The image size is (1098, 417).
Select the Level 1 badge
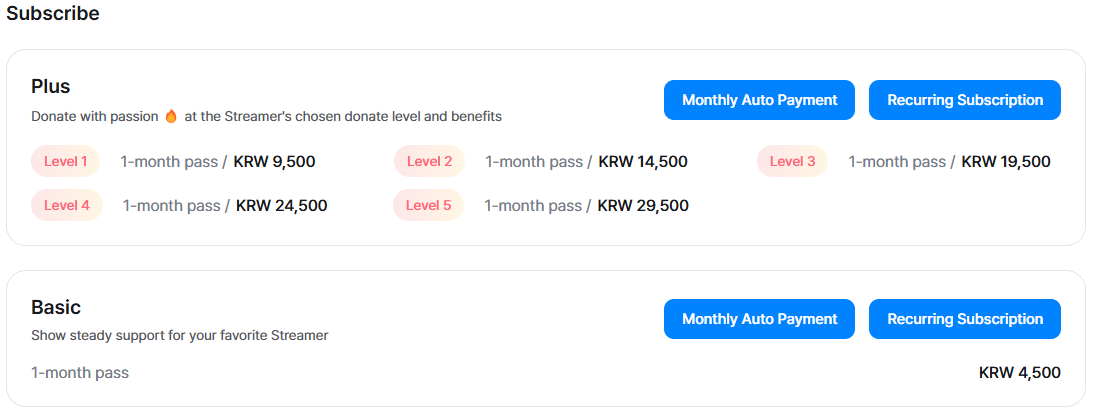66,161
